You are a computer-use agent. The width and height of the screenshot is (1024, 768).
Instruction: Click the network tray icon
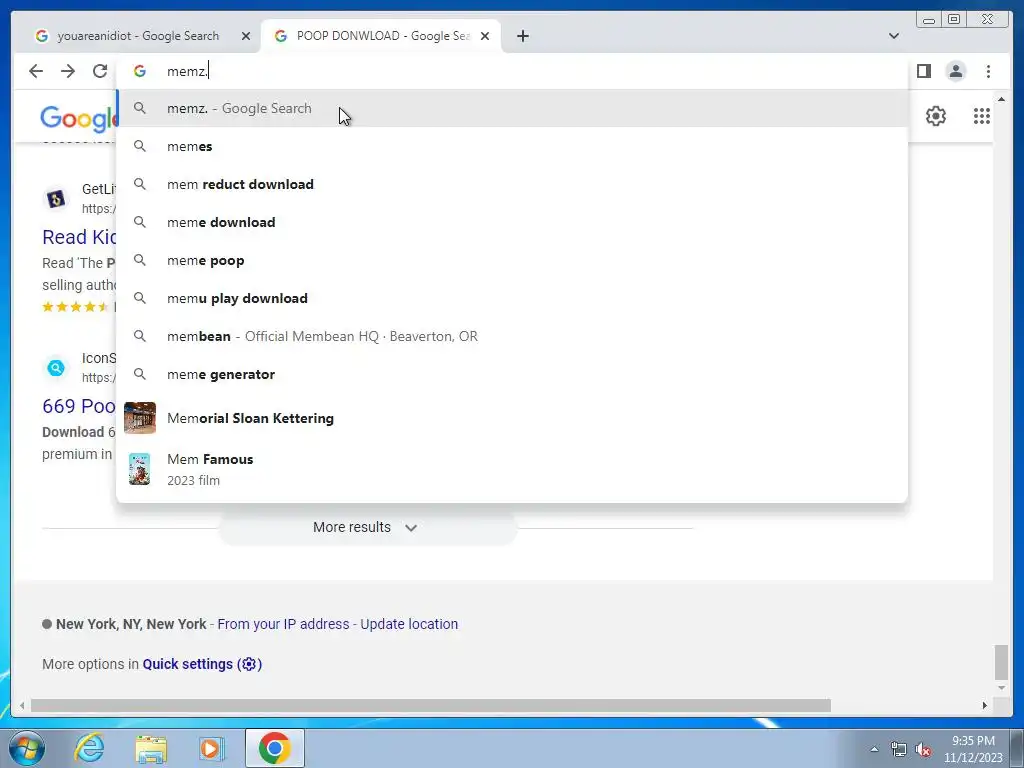pos(899,749)
